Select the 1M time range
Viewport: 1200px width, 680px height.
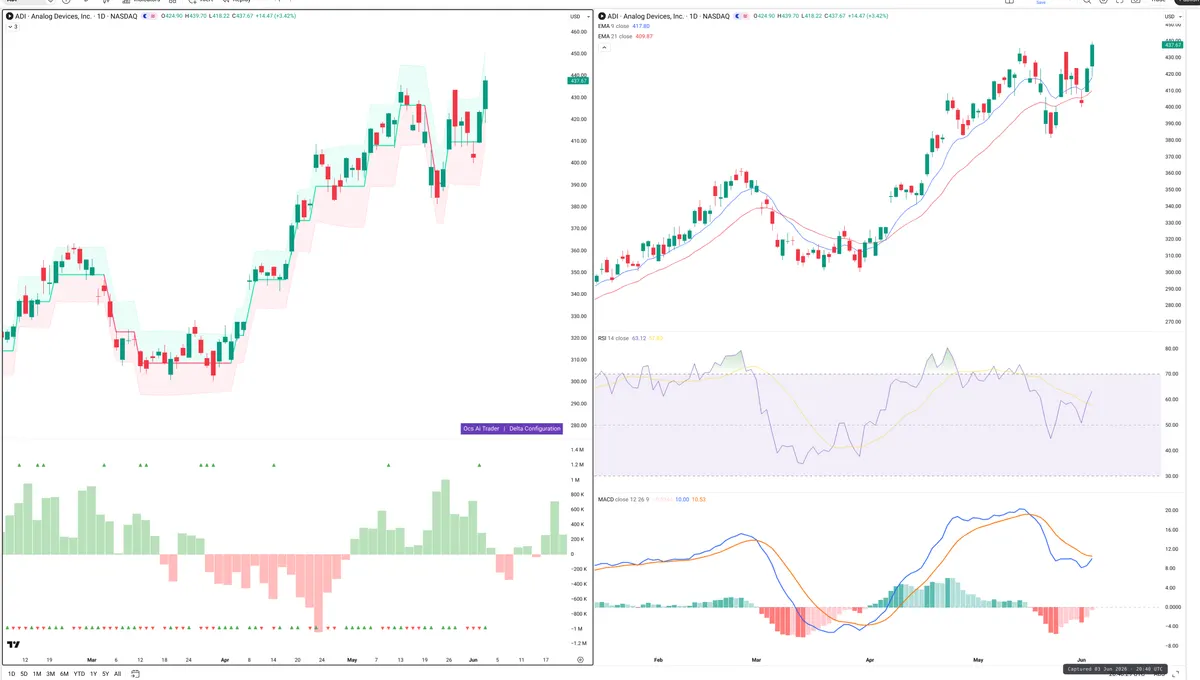[37, 674]
